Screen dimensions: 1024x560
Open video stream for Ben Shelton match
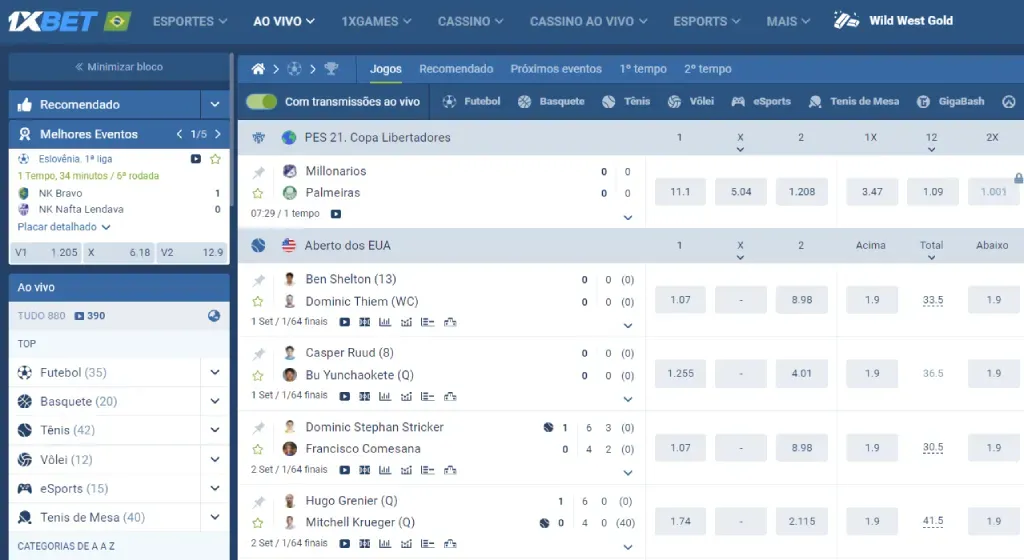[x=345, y=322]
